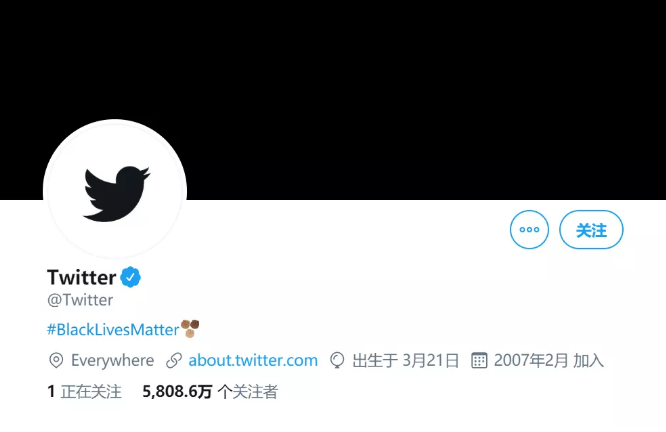Open the 1 正在关注 following list
666x432 pixels.
tap(85, 392)
